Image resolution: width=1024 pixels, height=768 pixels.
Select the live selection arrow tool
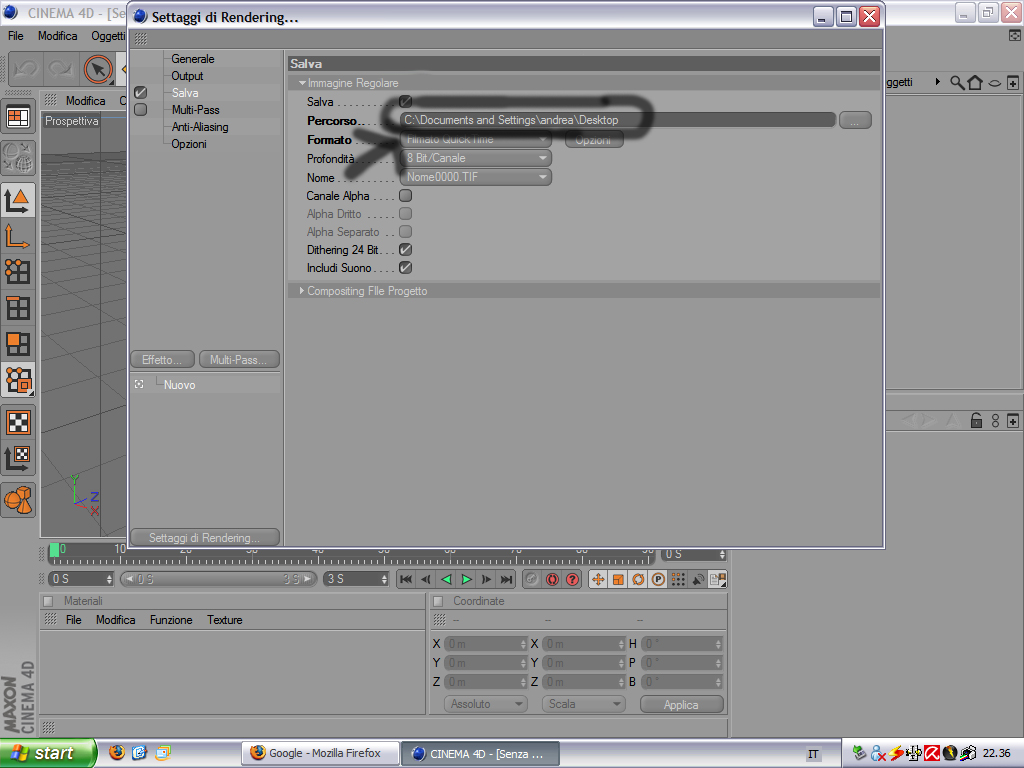coord(98,69)
